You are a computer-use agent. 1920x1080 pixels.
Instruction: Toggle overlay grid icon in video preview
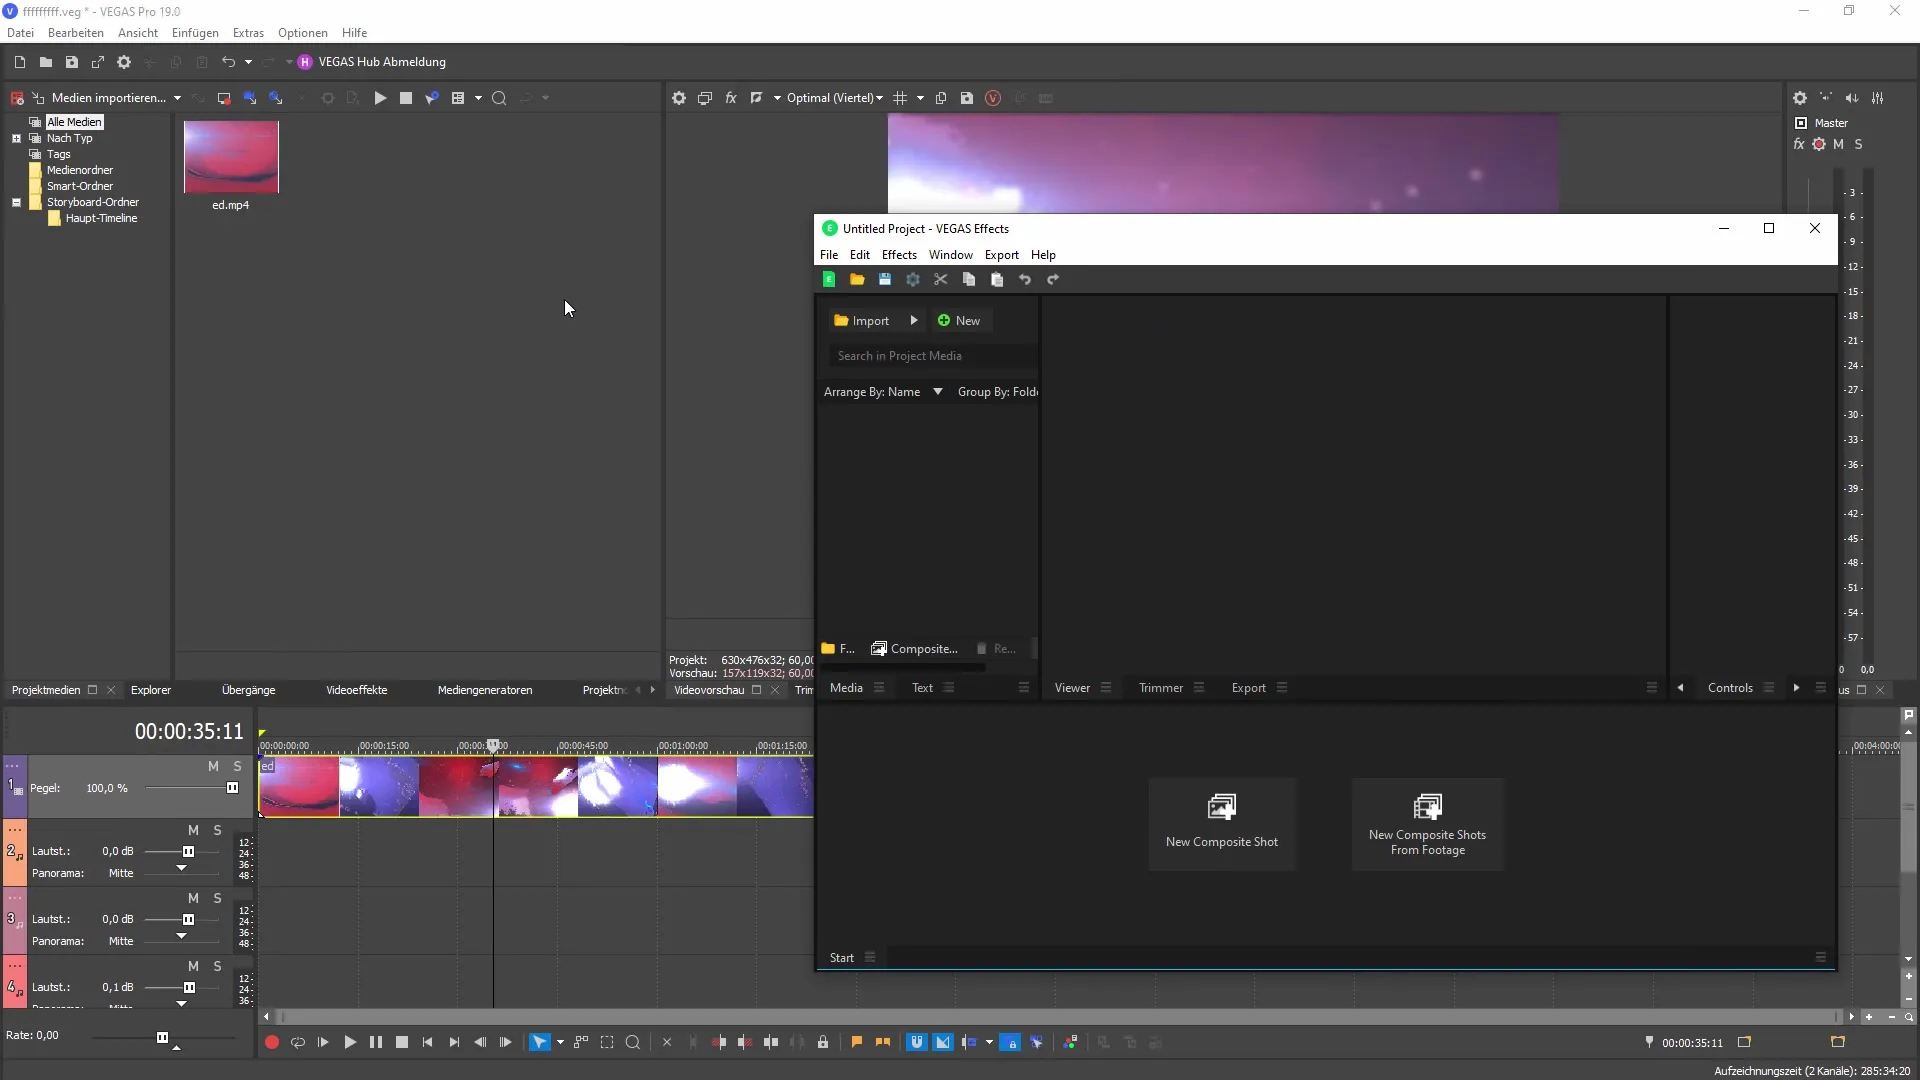click(900, 98)
